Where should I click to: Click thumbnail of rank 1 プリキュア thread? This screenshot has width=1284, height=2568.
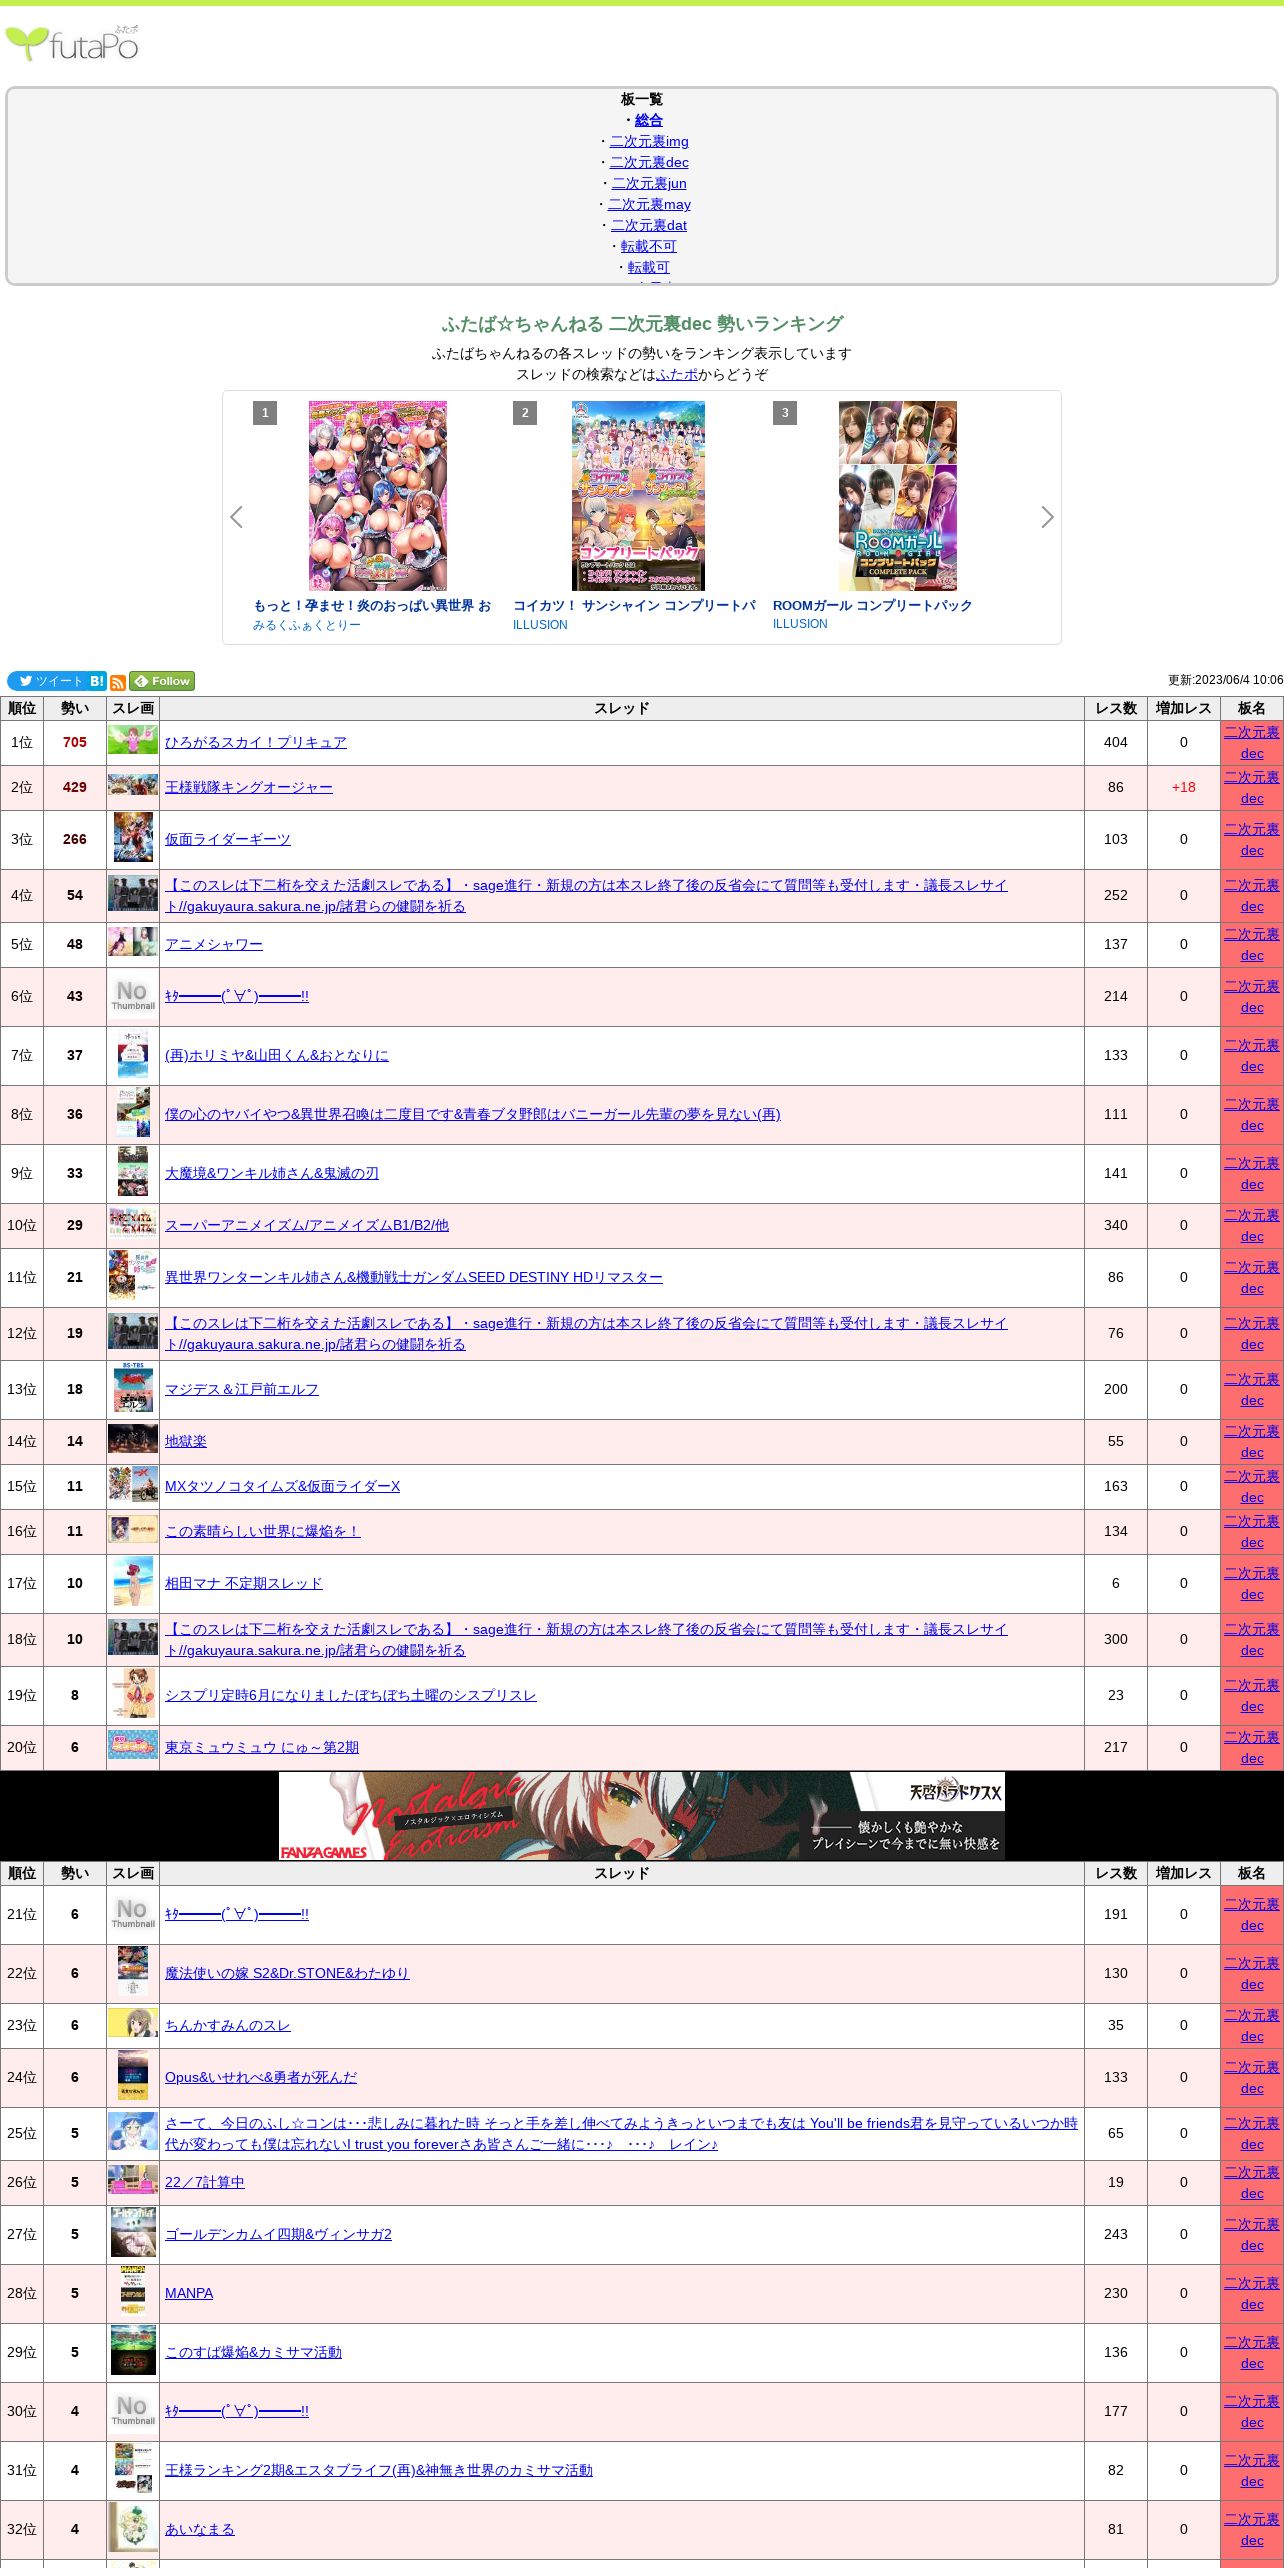[133, 740]
